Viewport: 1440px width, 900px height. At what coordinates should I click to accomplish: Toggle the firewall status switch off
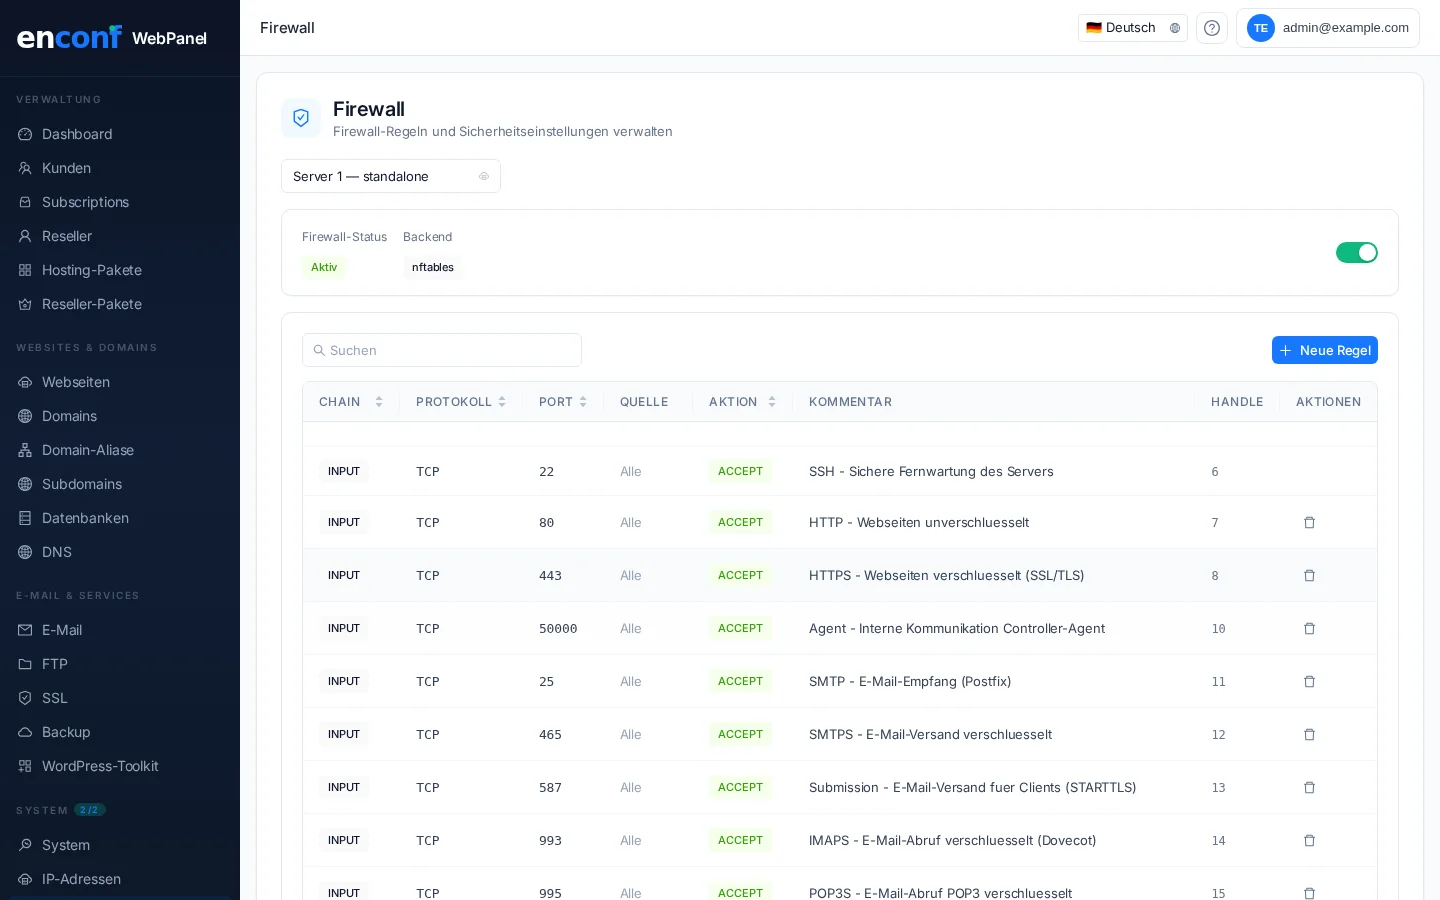pyautogui.click(x=1356, y=253)
